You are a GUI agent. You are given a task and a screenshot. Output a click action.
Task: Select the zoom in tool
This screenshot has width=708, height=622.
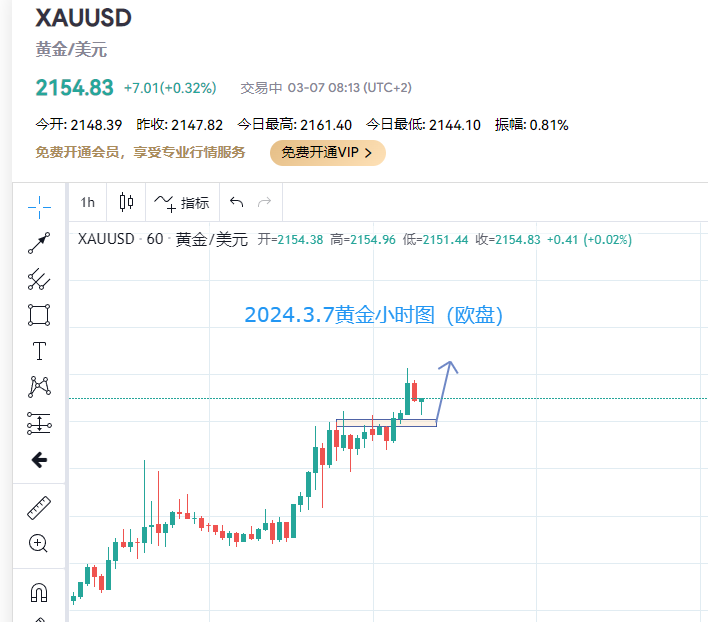pos(38,543)
